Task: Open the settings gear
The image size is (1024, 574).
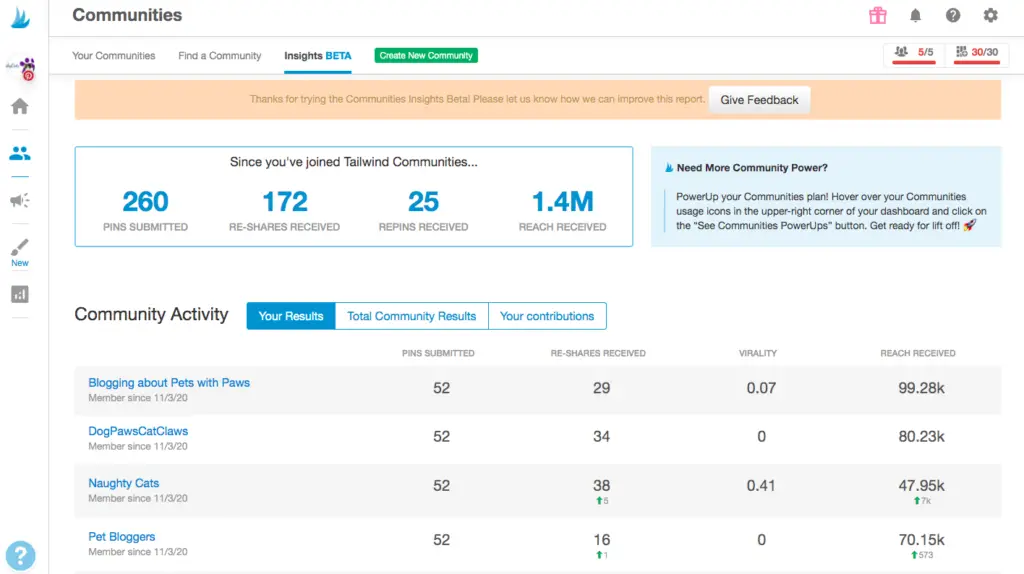Action: click(x=991, y=15)
